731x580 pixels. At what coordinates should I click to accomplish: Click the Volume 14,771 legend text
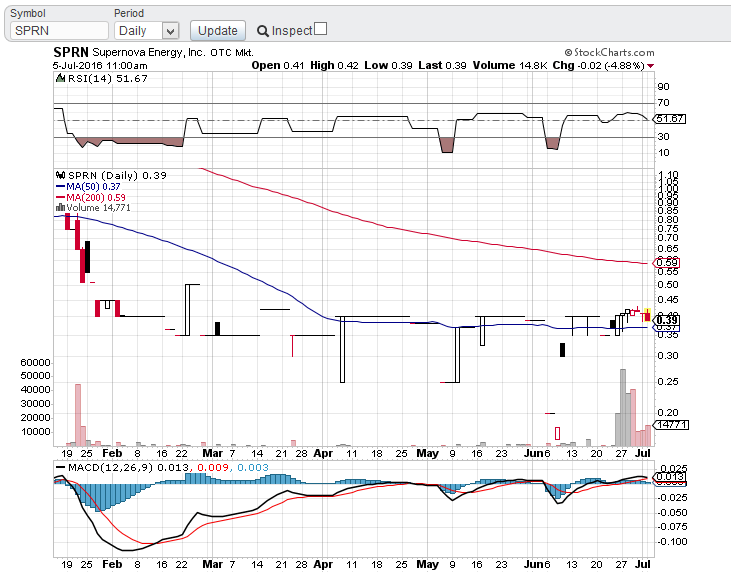click(x=98, y=207)
